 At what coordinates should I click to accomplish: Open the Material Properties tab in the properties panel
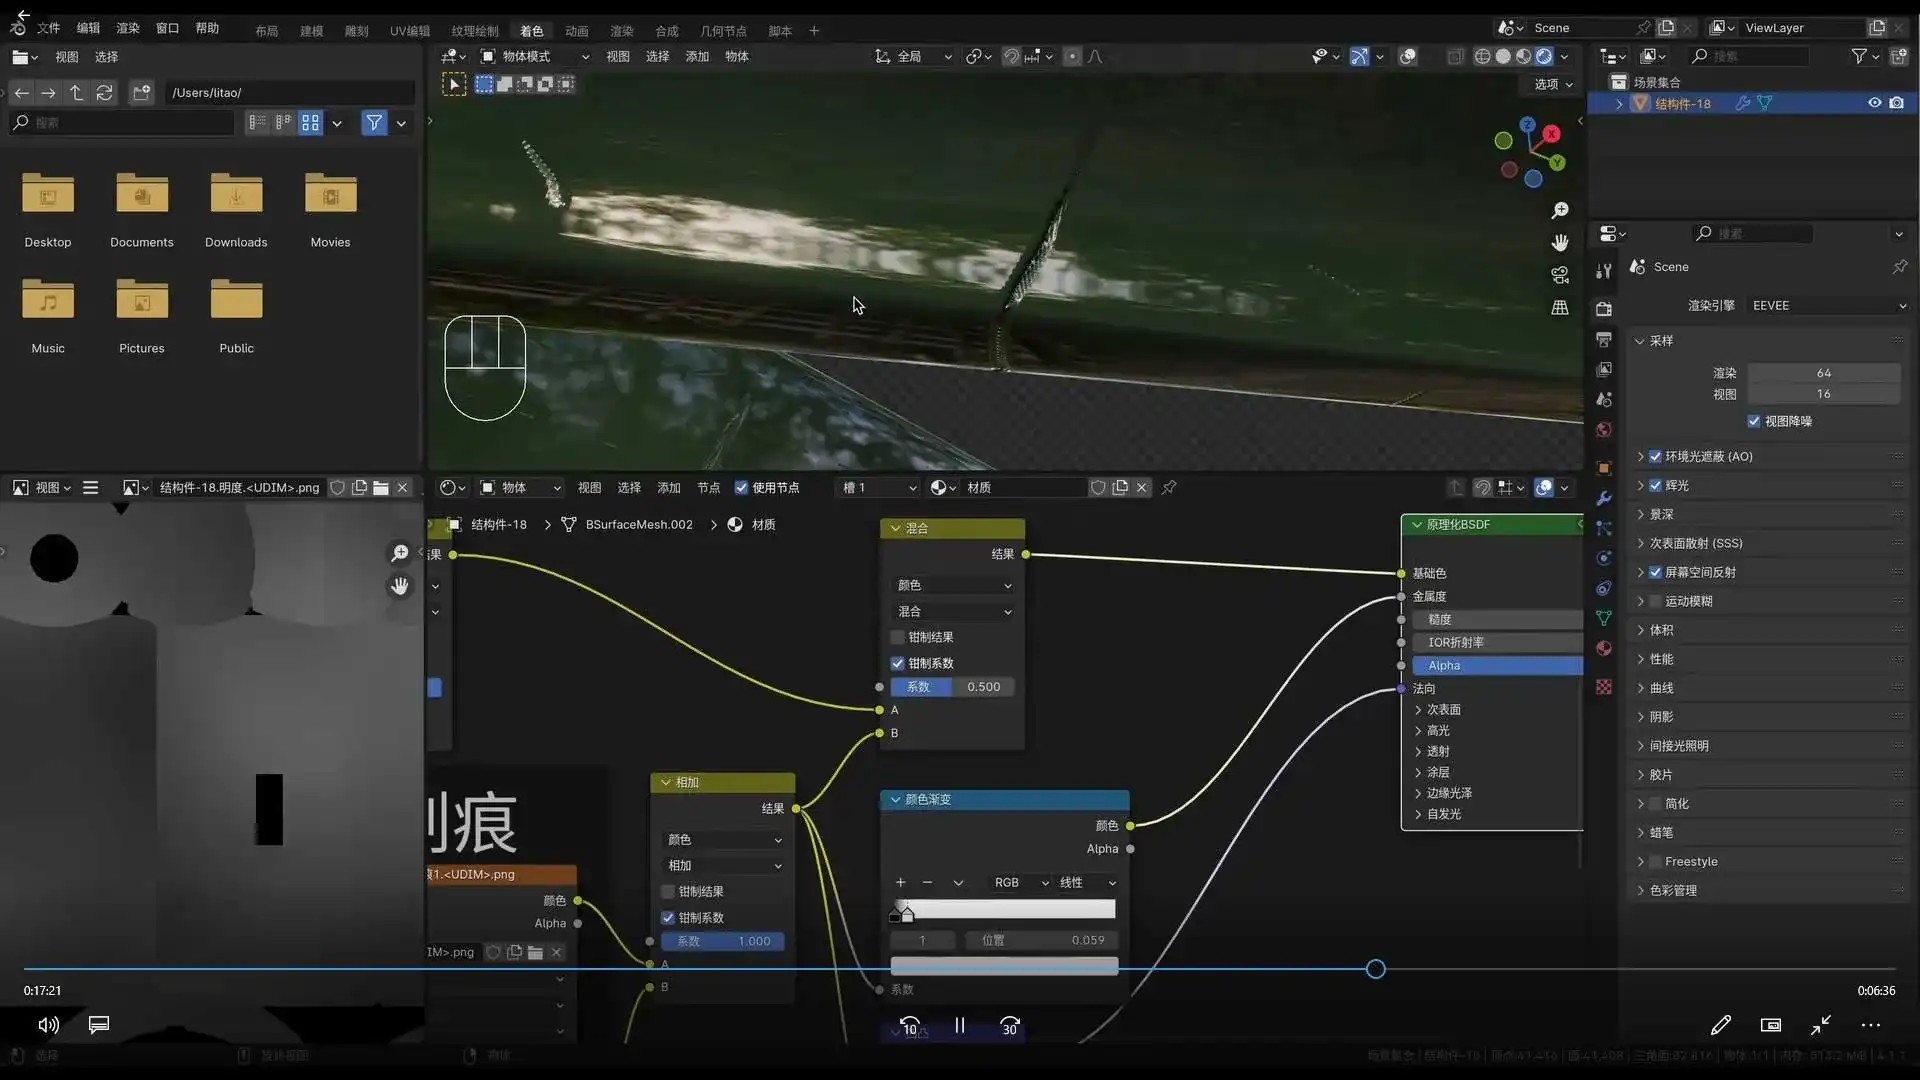tap(1604, 647)
